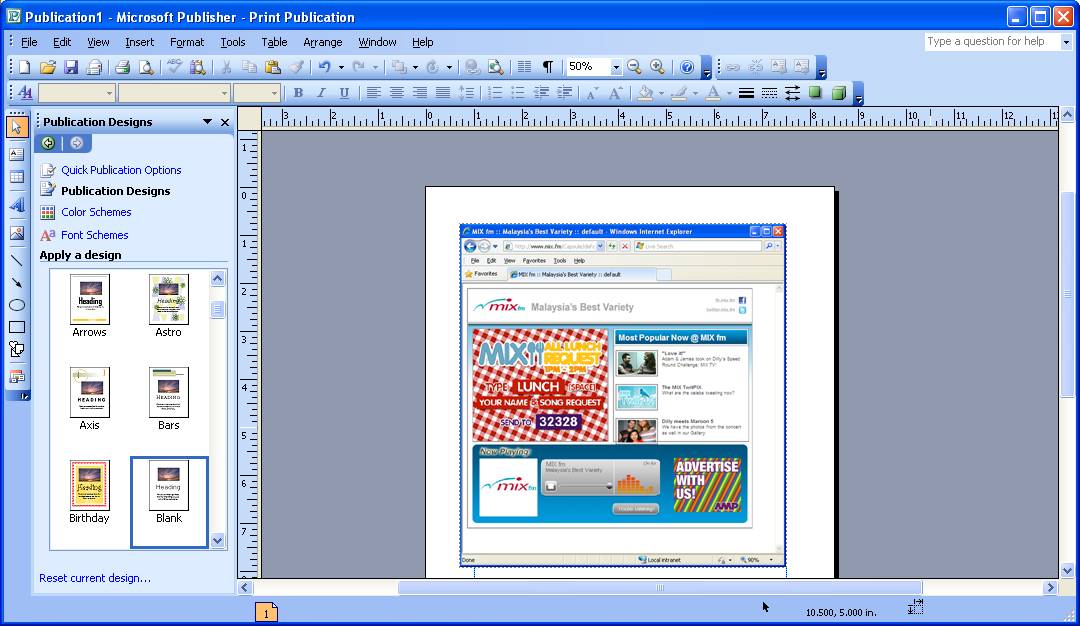Open the Format menu
This screenshot has width=1080, height=626.
[187, 42]
